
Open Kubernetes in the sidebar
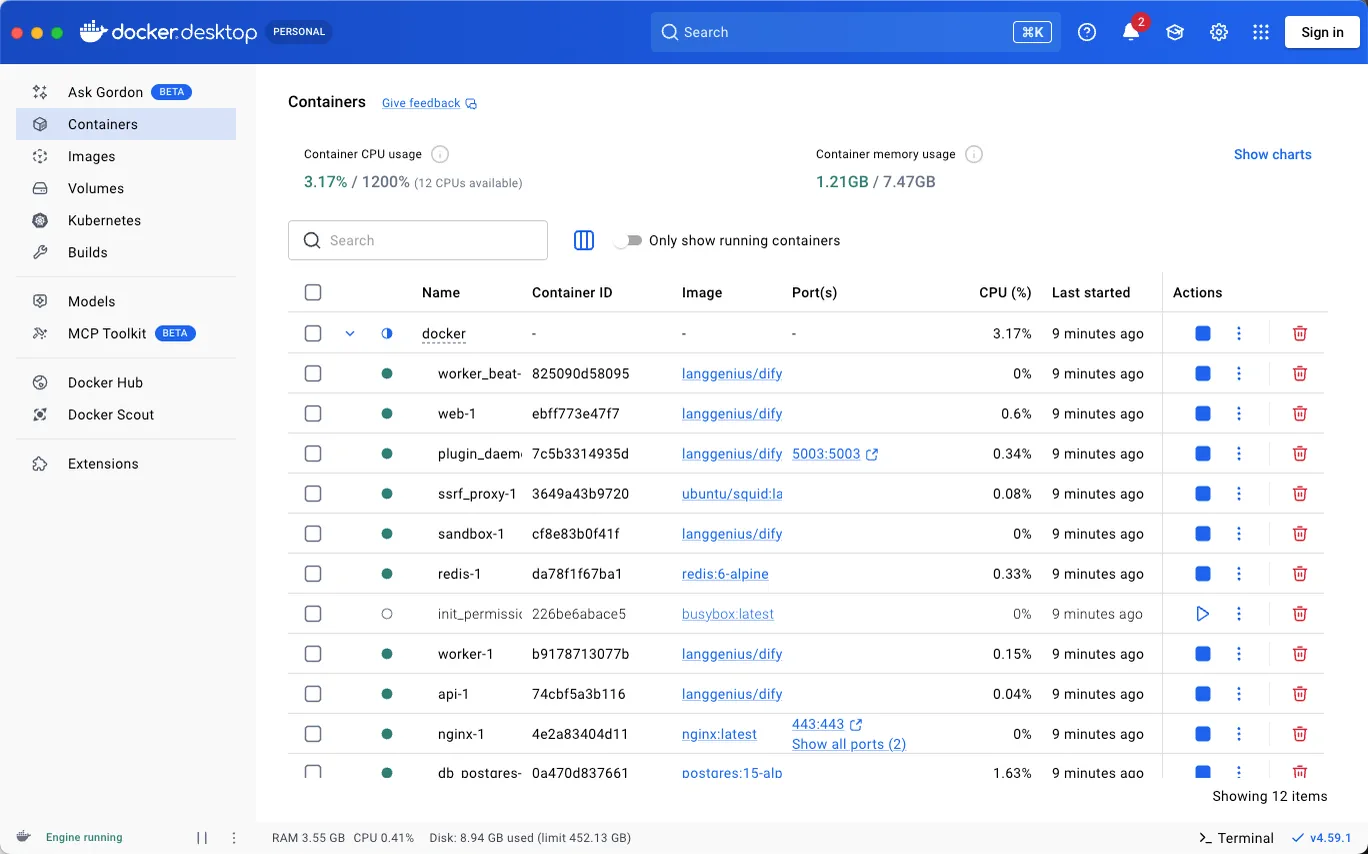(x=126, y=220)
